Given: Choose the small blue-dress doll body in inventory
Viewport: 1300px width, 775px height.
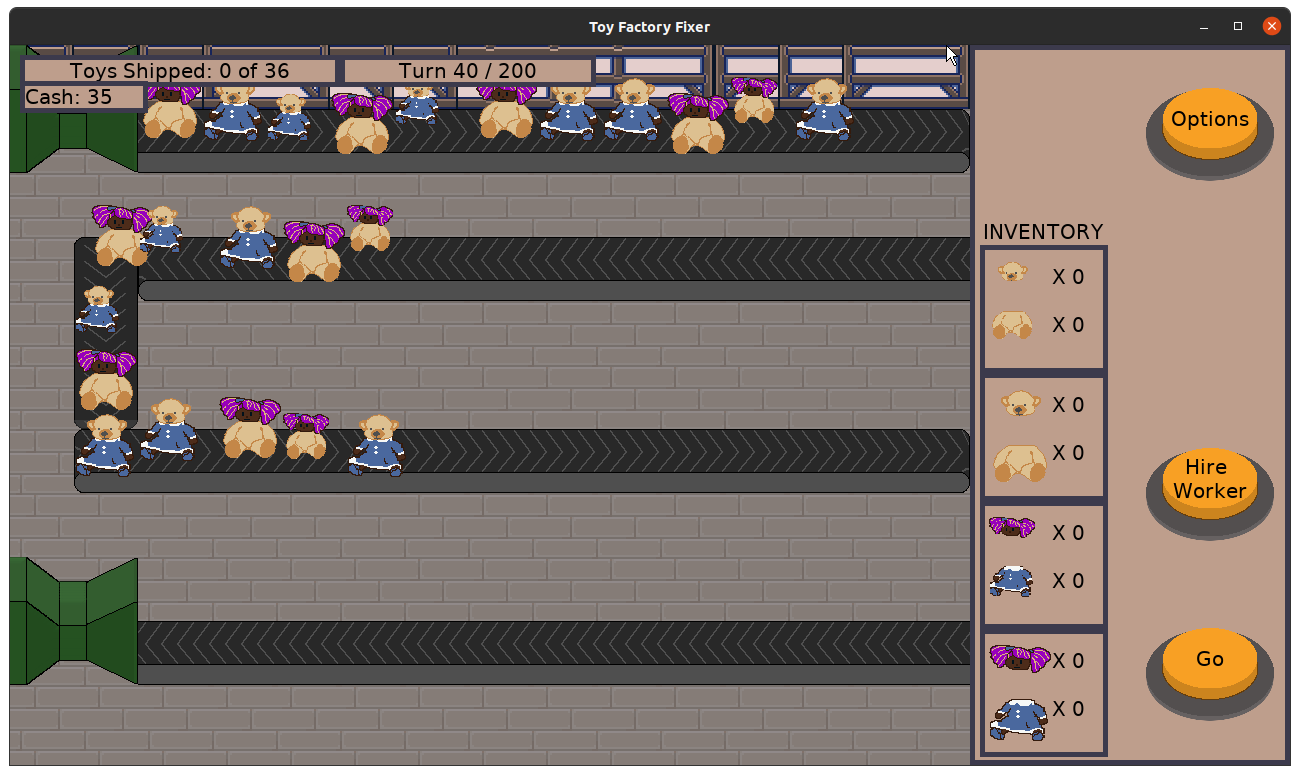Looking at the screenshot, I should click(x=1012, y=581).
